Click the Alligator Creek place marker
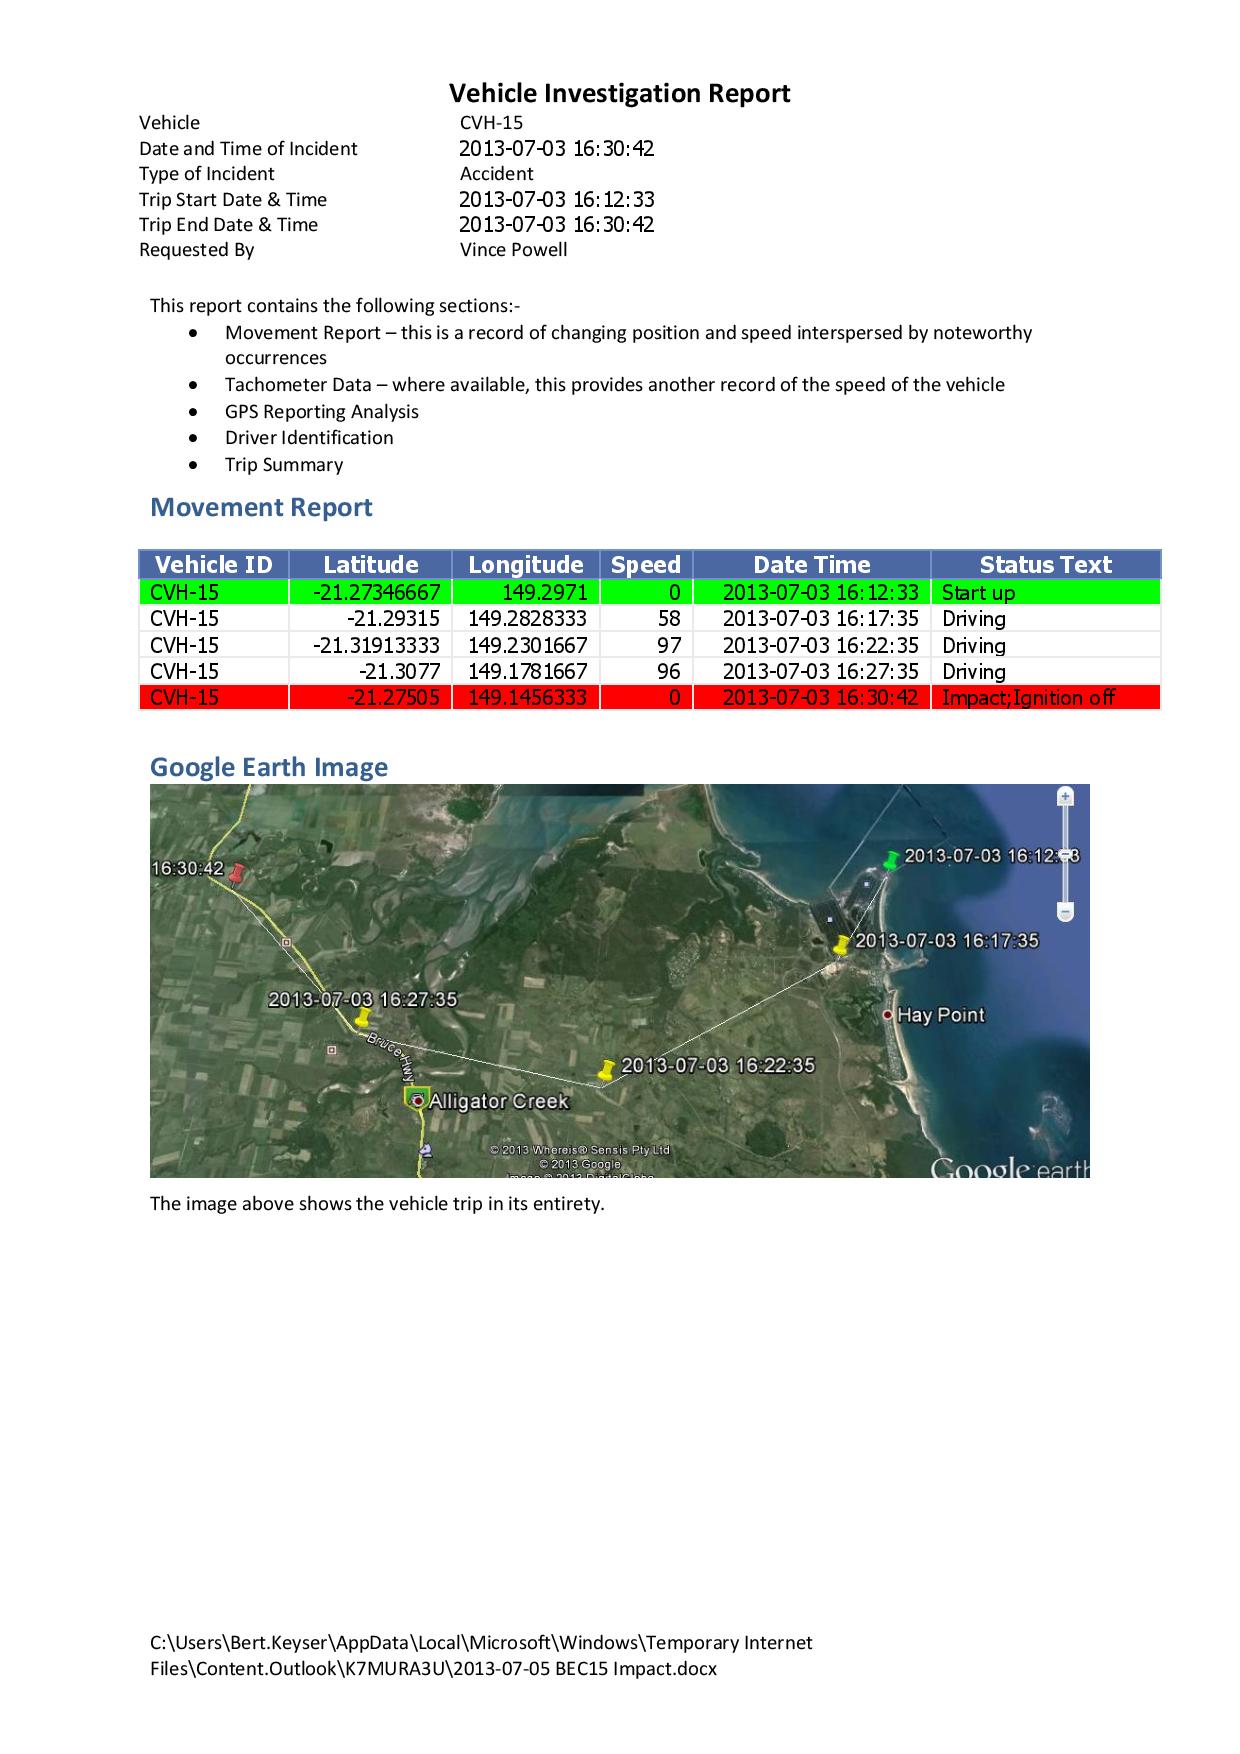The height and width of the screenshot is (1754, 1240). tap(416, 1099)
